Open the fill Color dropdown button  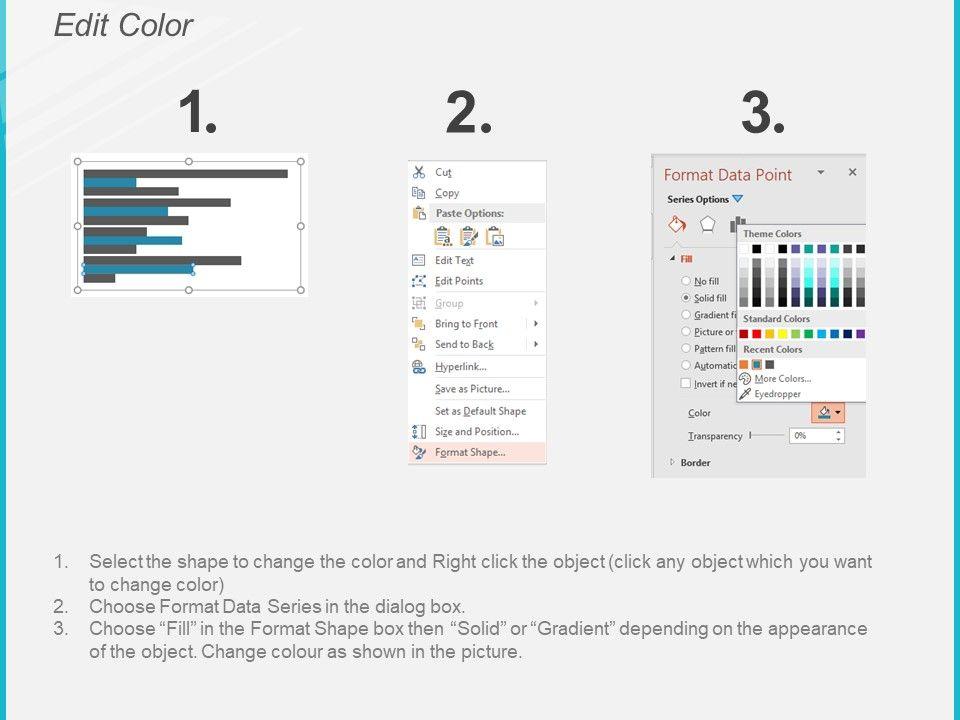[828, 412]
